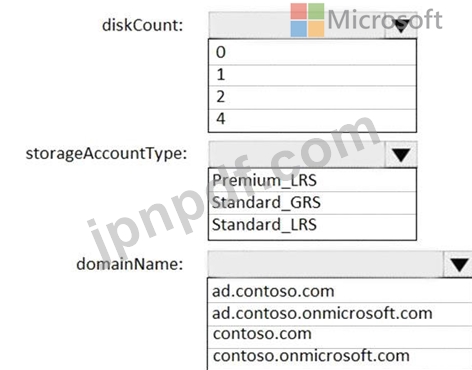Select Standard_GRS storage account type
This screenshot has width=472, height=370.
click(312, 203)
